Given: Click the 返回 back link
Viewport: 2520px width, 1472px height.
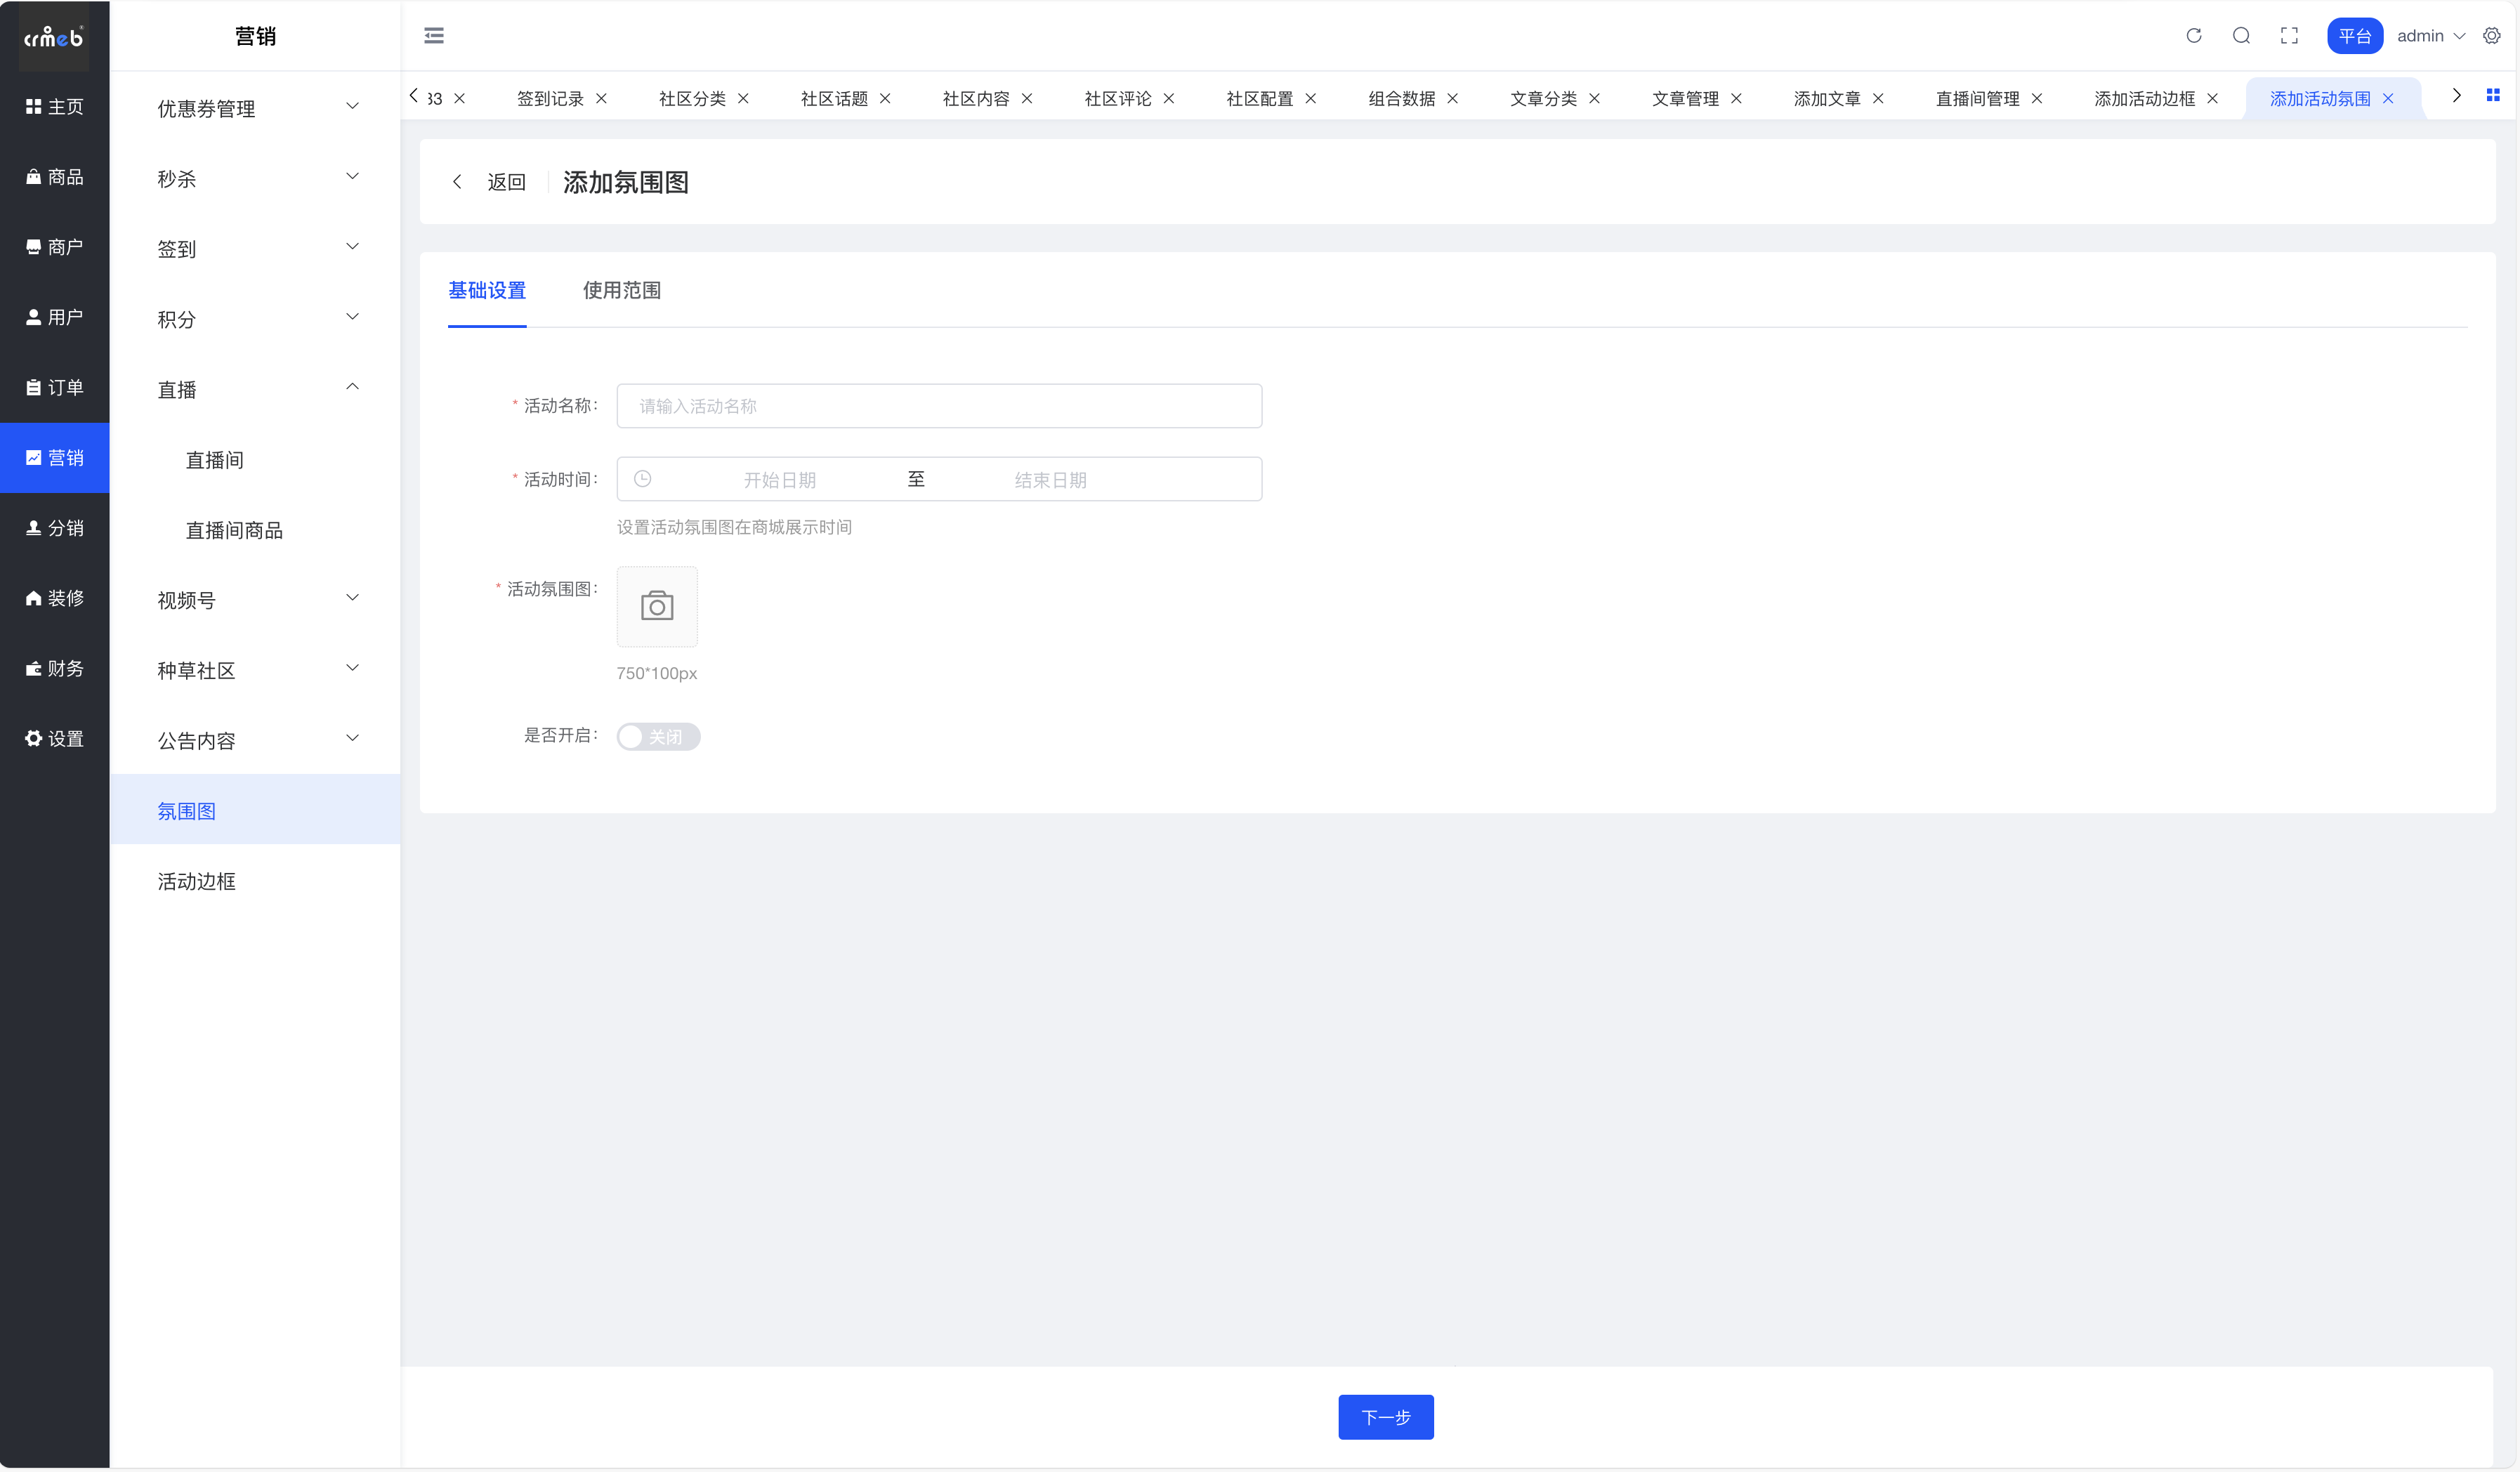Looking at the screenshot, I should click(x=505, y=182).
